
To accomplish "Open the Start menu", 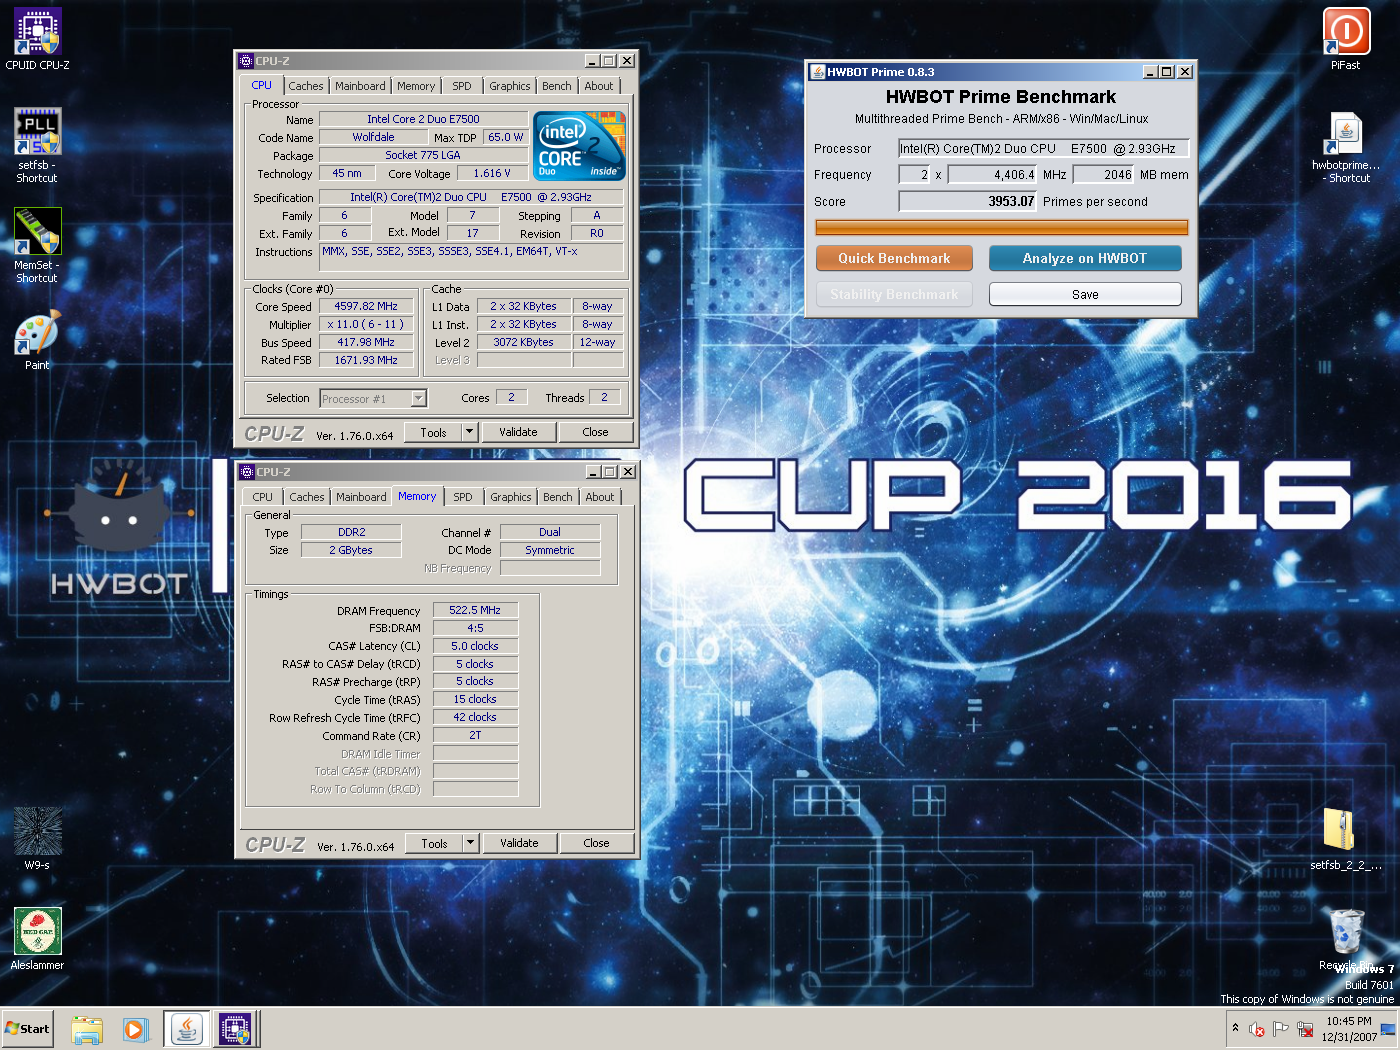I will point(28,1029).
